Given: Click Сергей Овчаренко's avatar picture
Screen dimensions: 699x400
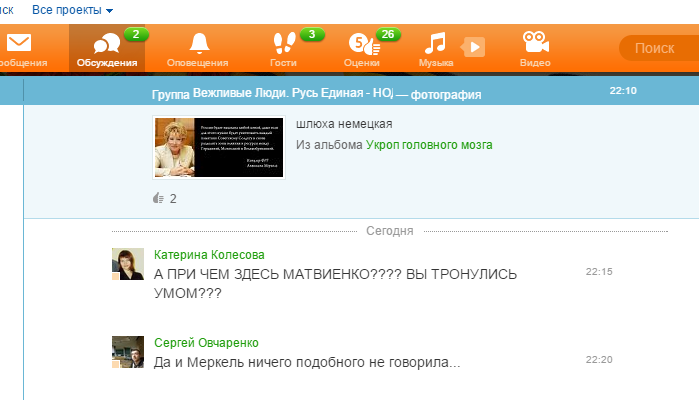Looking at the screenshot, I should point(128,351).
